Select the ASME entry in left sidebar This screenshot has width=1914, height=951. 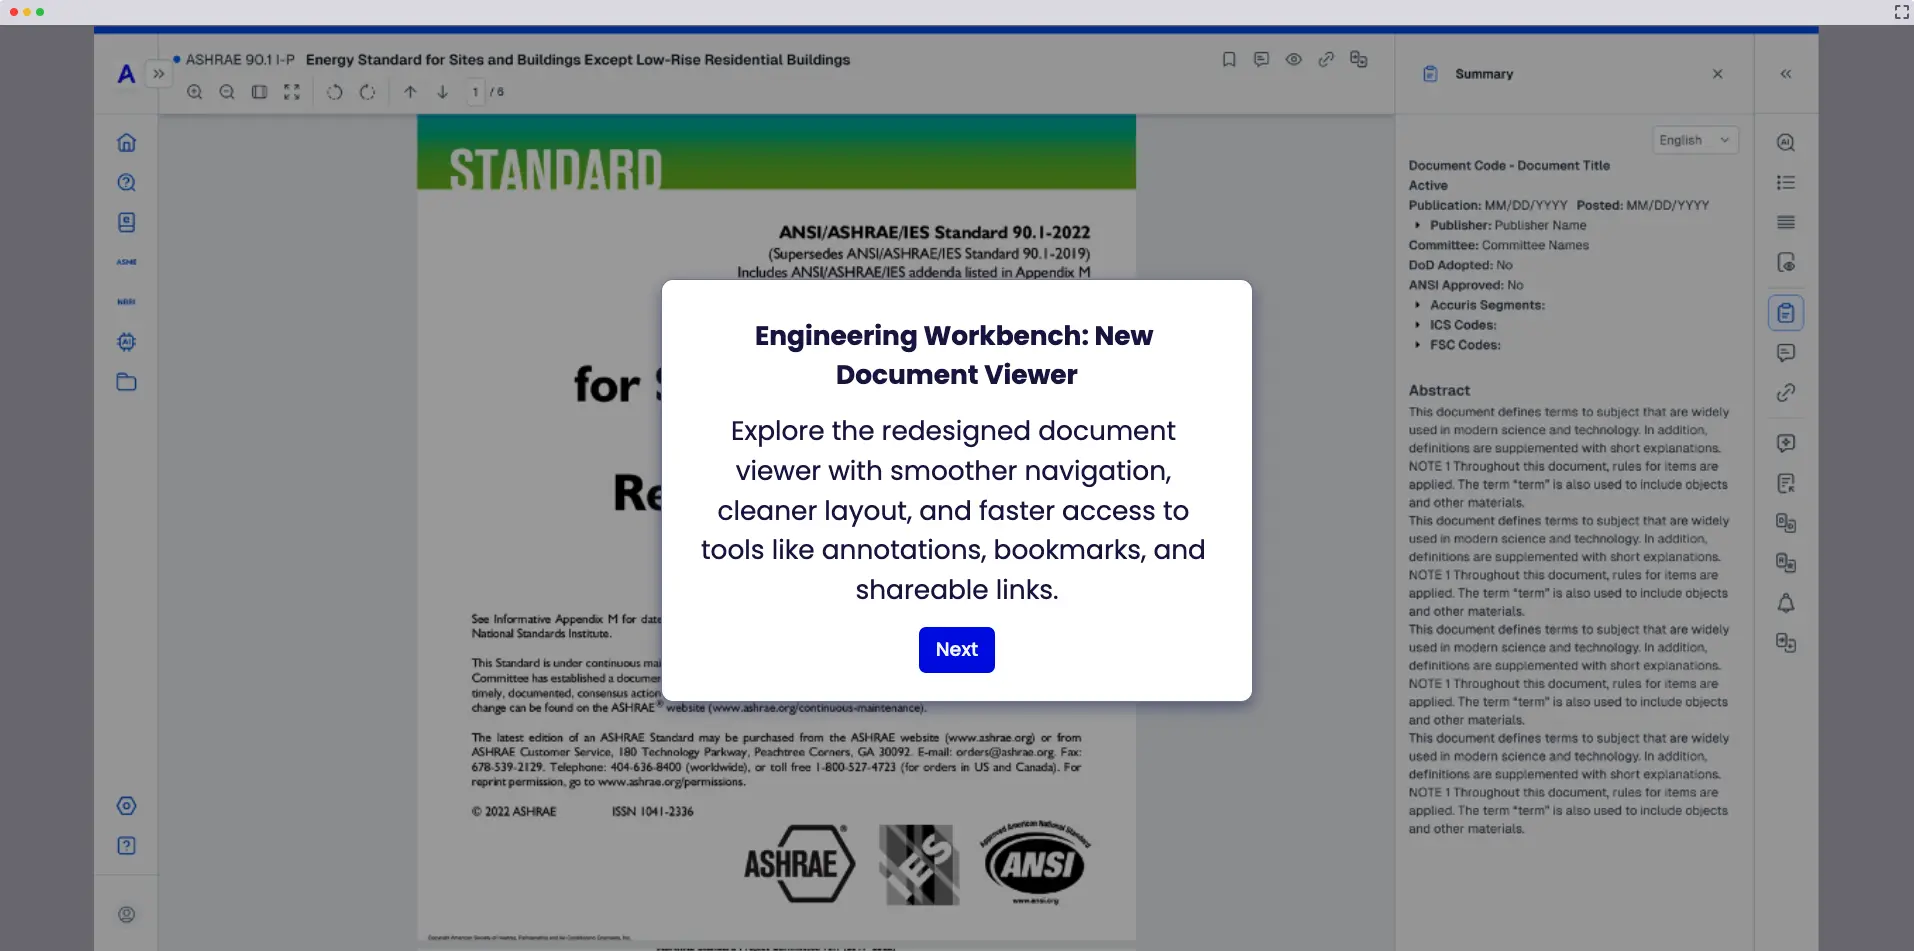coord(126,262)
